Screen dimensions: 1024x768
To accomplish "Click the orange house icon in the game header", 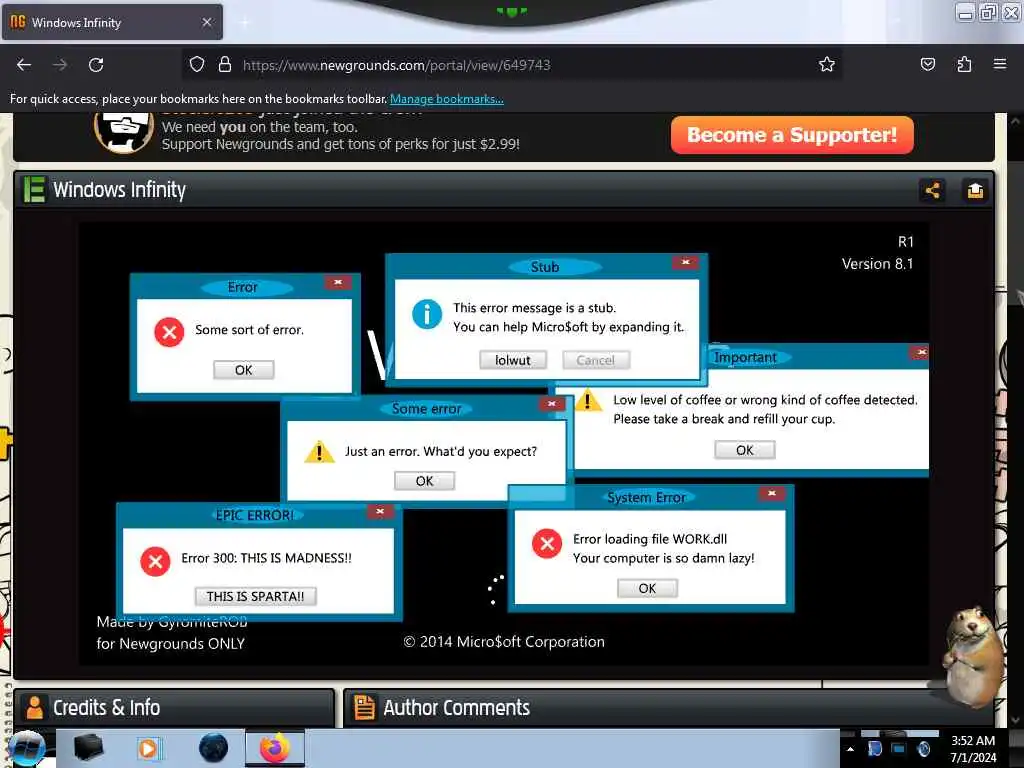I will tap(976, 190).
